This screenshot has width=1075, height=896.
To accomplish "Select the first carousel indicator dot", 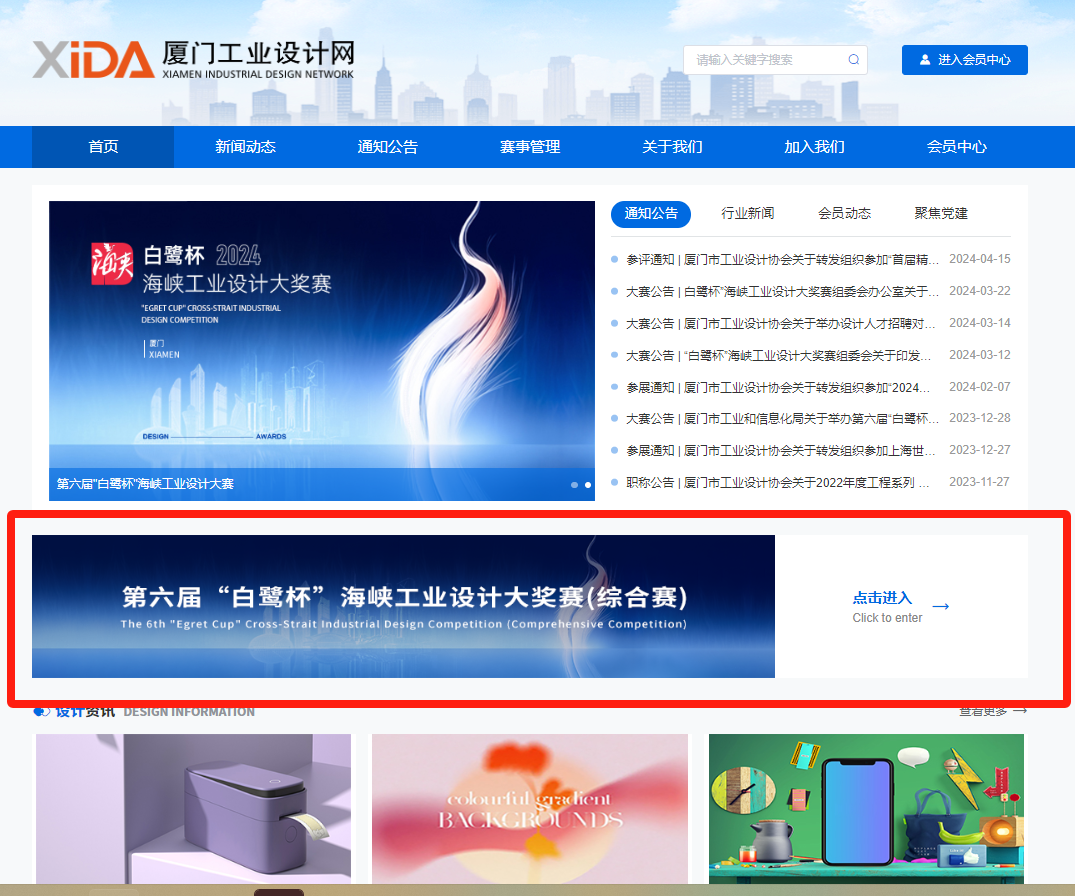I will tap(574, 485).
